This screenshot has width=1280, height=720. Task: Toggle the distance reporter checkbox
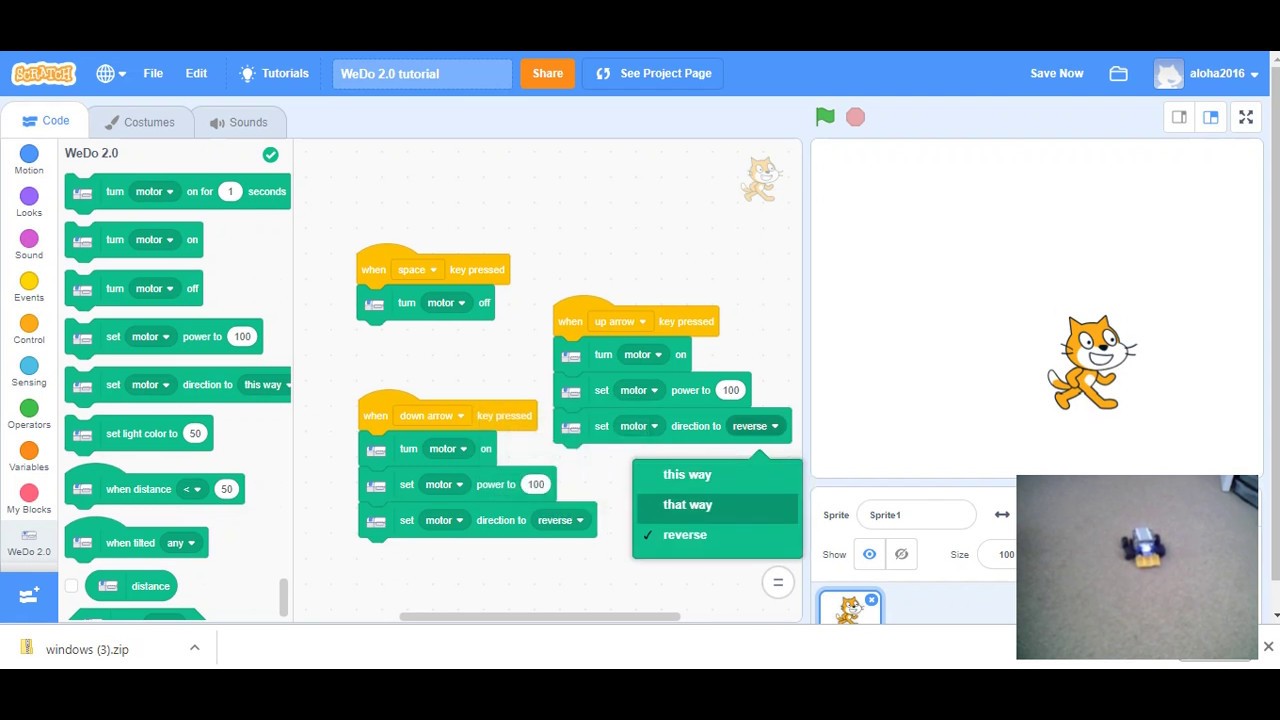(71, 586)
